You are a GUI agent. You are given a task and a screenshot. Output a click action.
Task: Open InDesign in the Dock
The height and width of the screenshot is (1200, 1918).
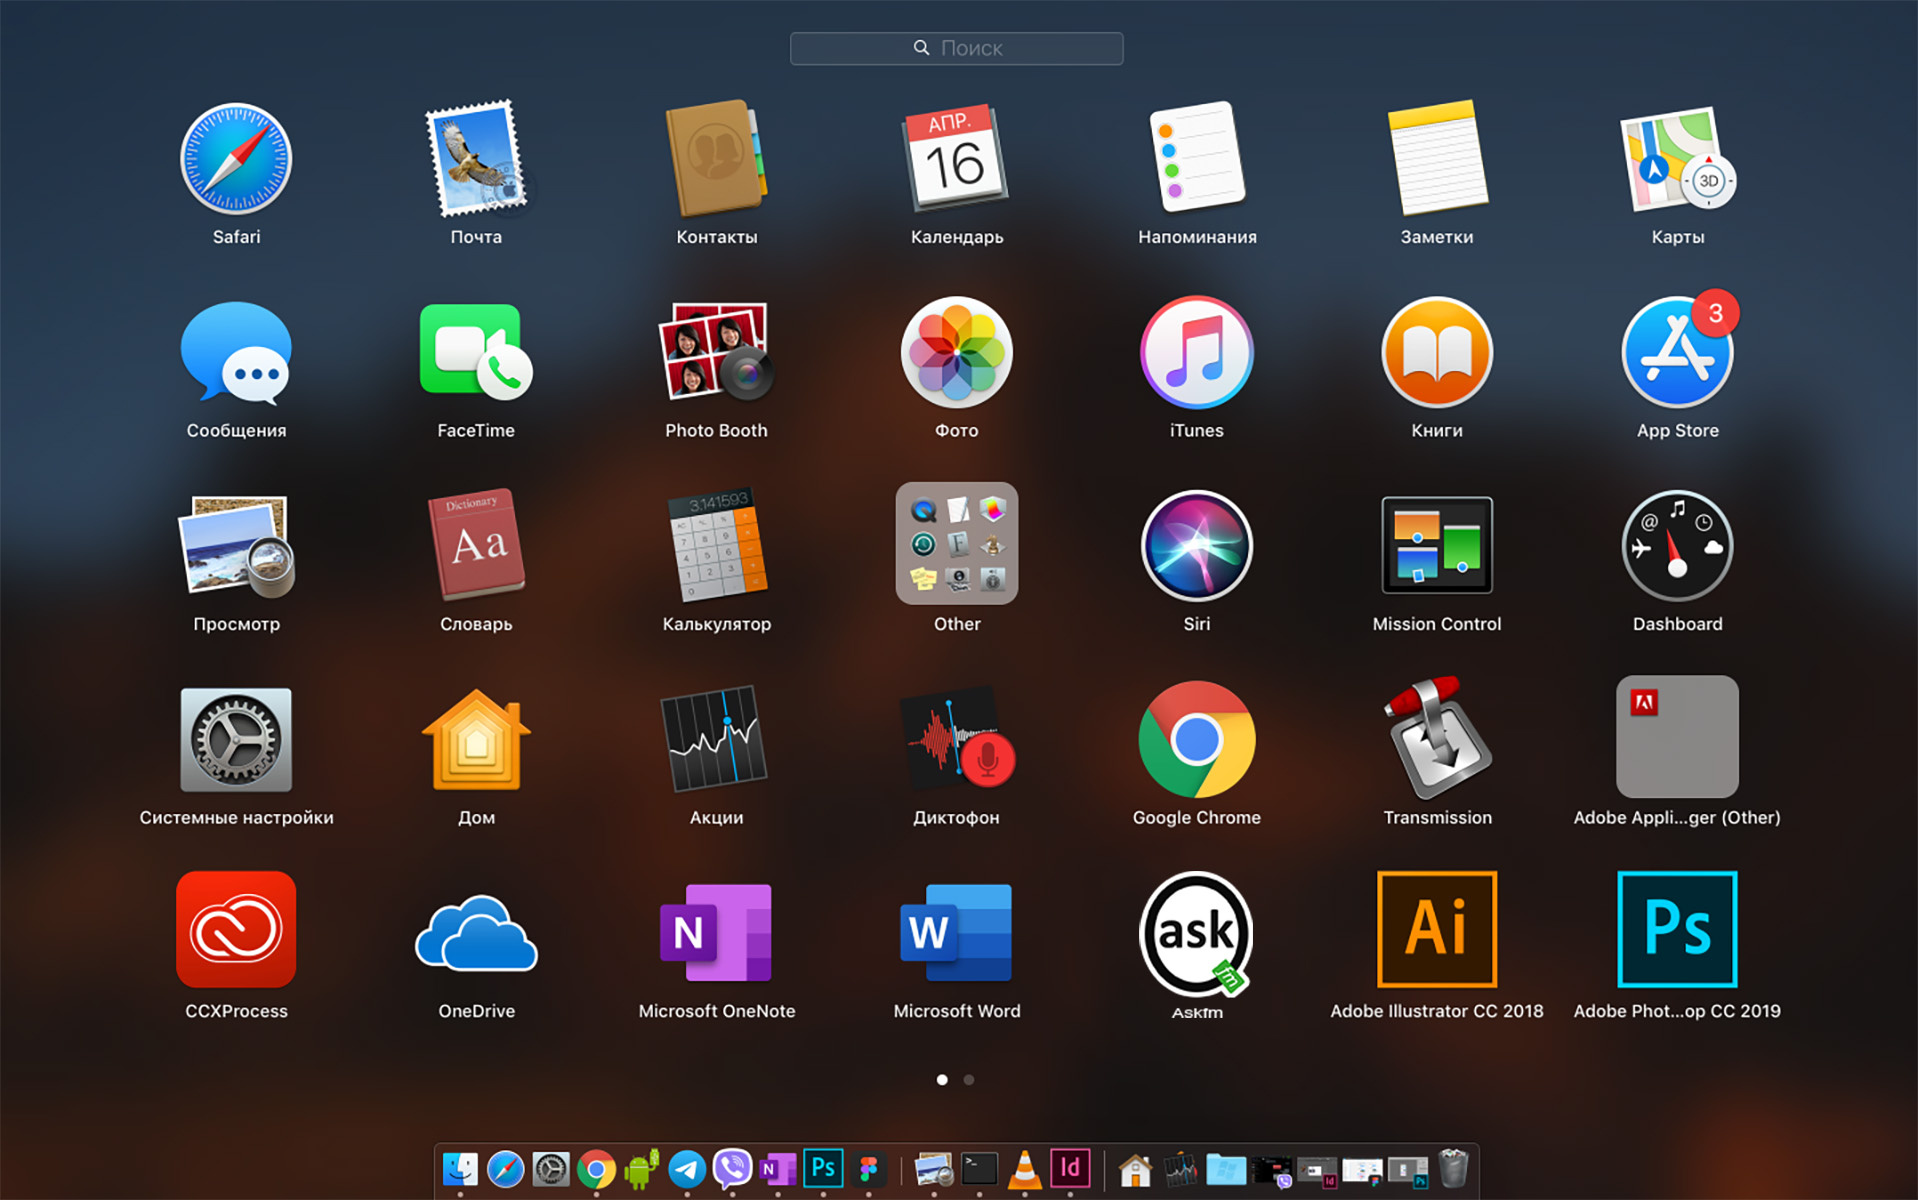pos(1070,1168)
